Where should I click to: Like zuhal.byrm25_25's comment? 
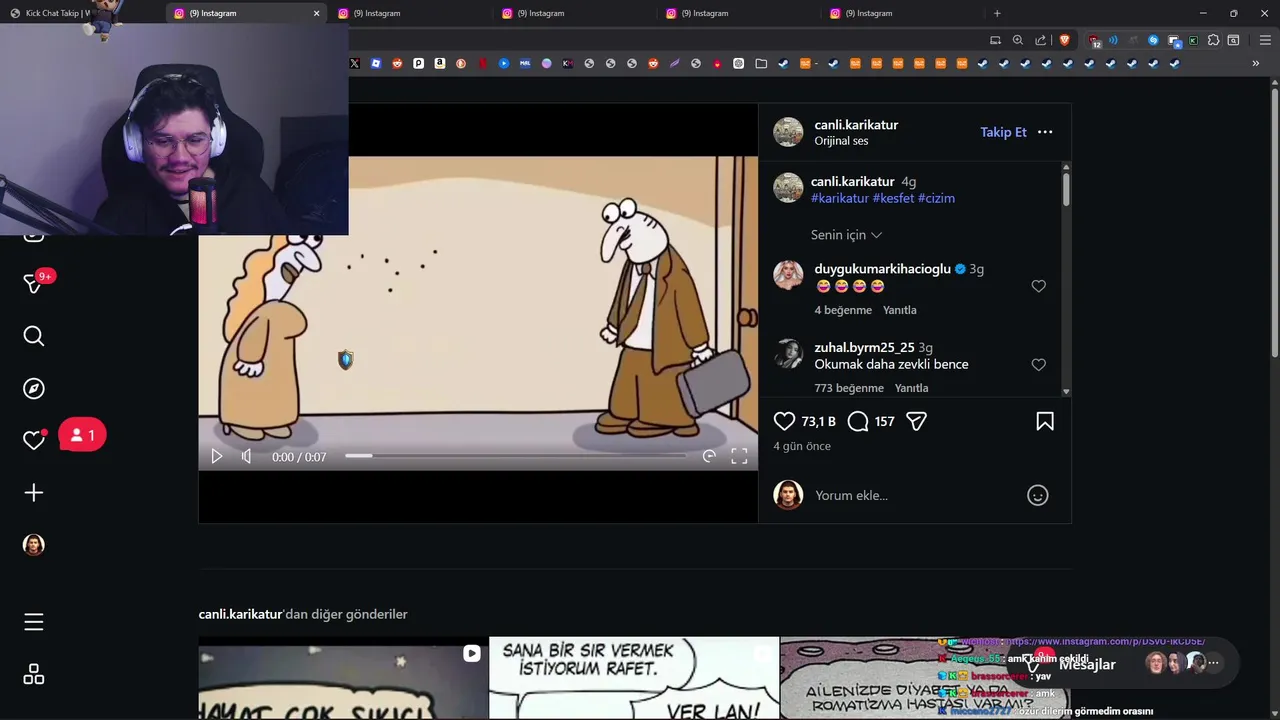click(x=1038, y=365)
